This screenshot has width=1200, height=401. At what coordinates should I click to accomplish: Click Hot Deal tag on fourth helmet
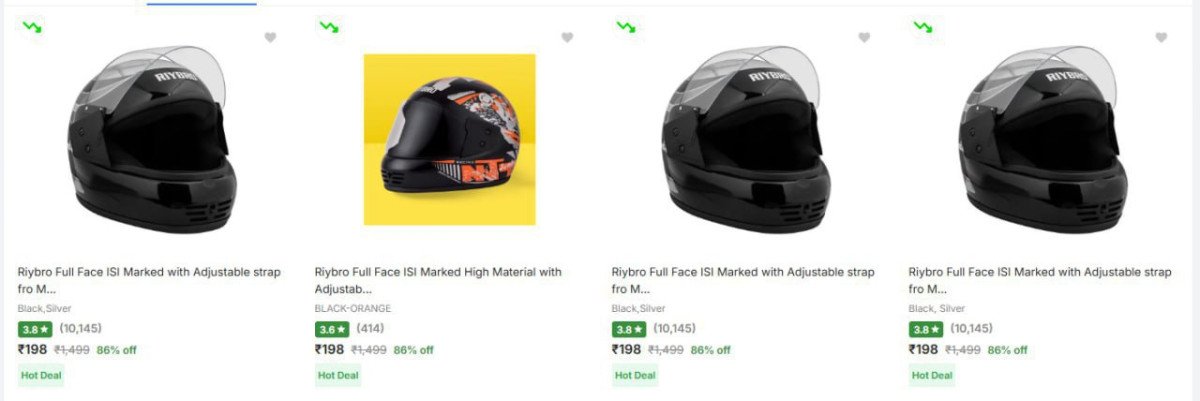932,376
